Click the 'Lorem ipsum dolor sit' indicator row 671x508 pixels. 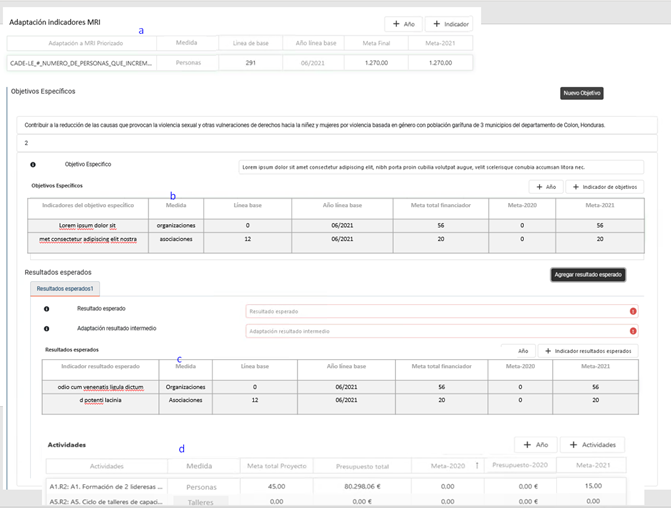tap(87, 226)
